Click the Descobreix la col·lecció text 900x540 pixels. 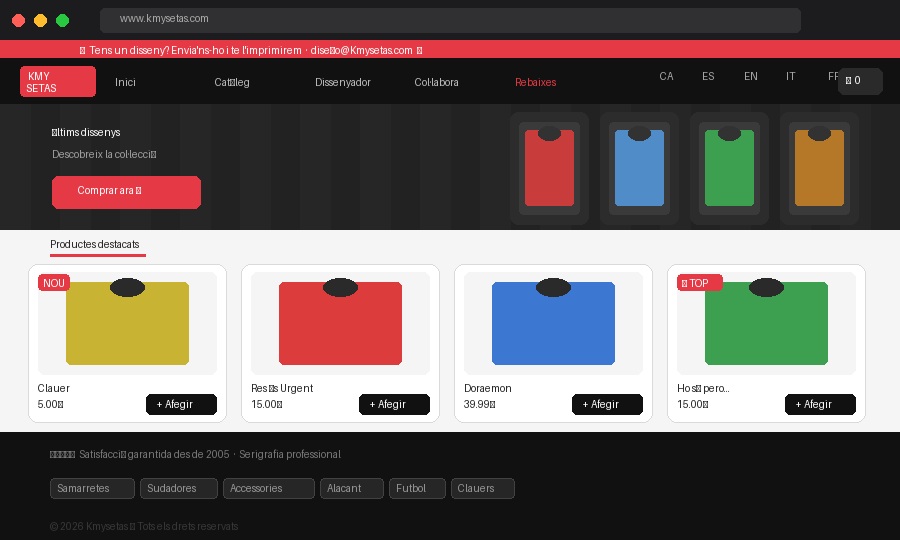pos(104,154)
